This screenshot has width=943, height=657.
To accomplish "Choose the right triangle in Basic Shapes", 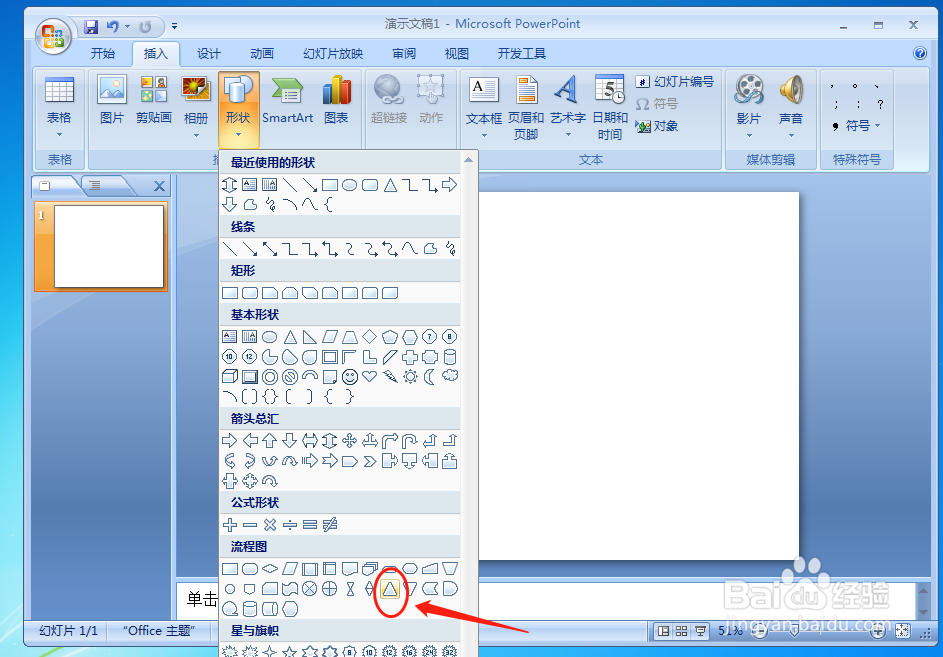I will (310, 337).
